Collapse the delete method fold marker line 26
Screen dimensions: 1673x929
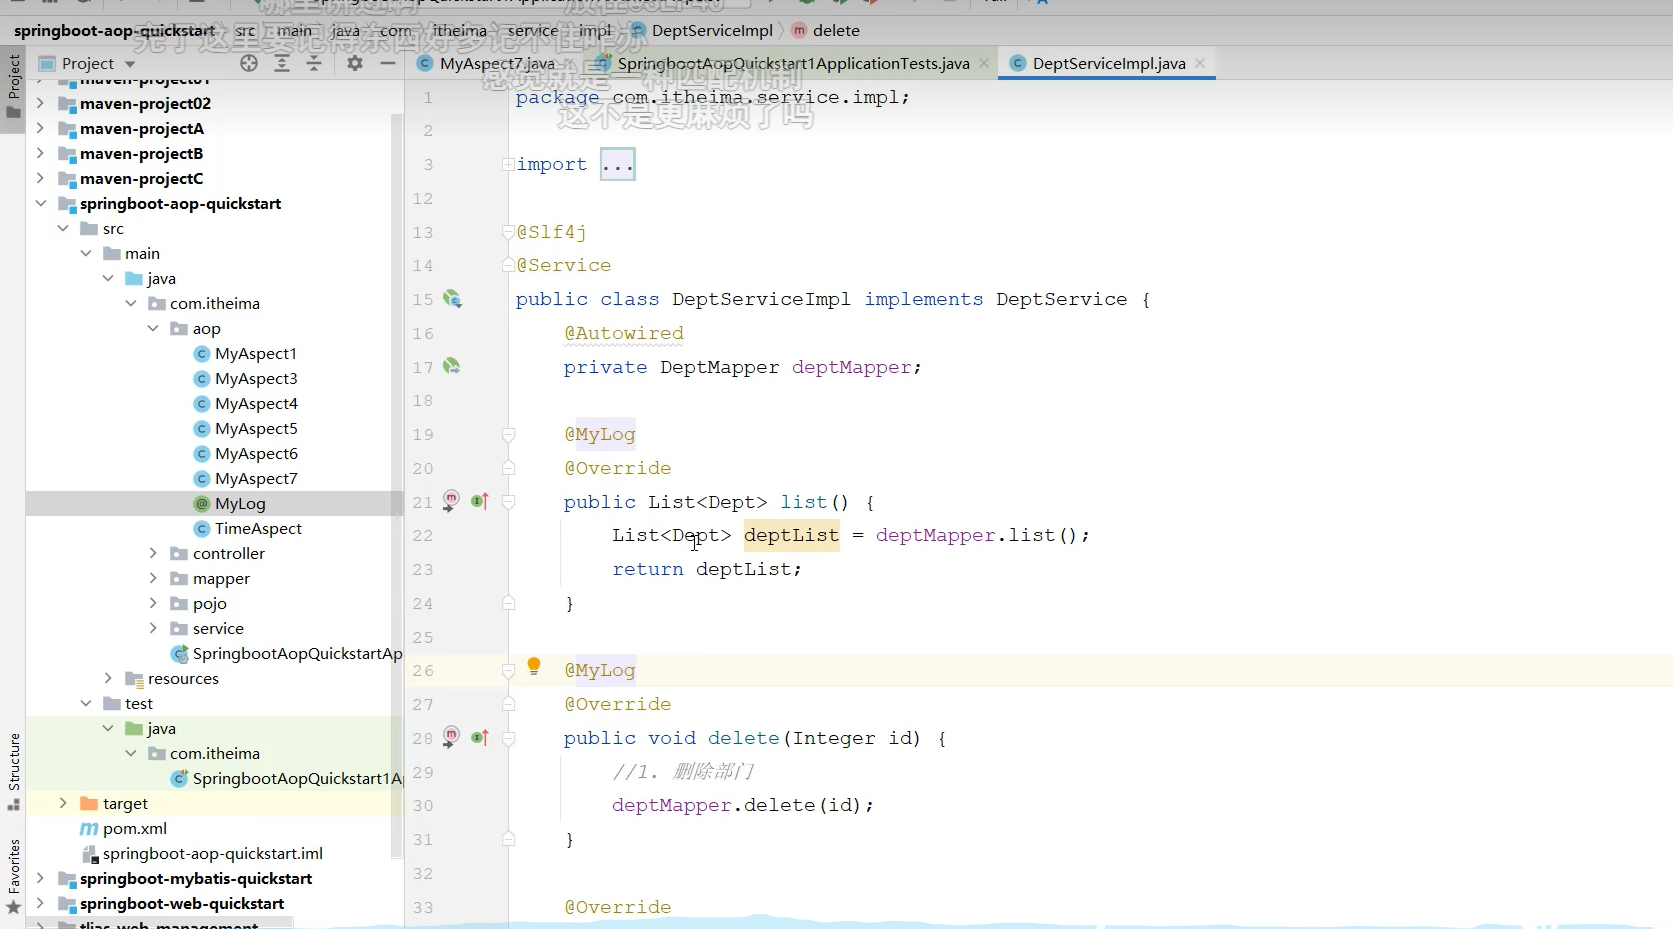(508, 670)
